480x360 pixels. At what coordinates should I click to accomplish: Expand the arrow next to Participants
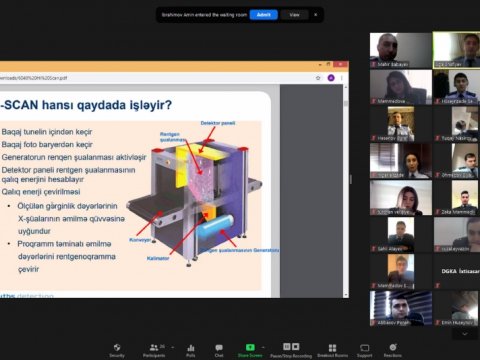point(173,347)
